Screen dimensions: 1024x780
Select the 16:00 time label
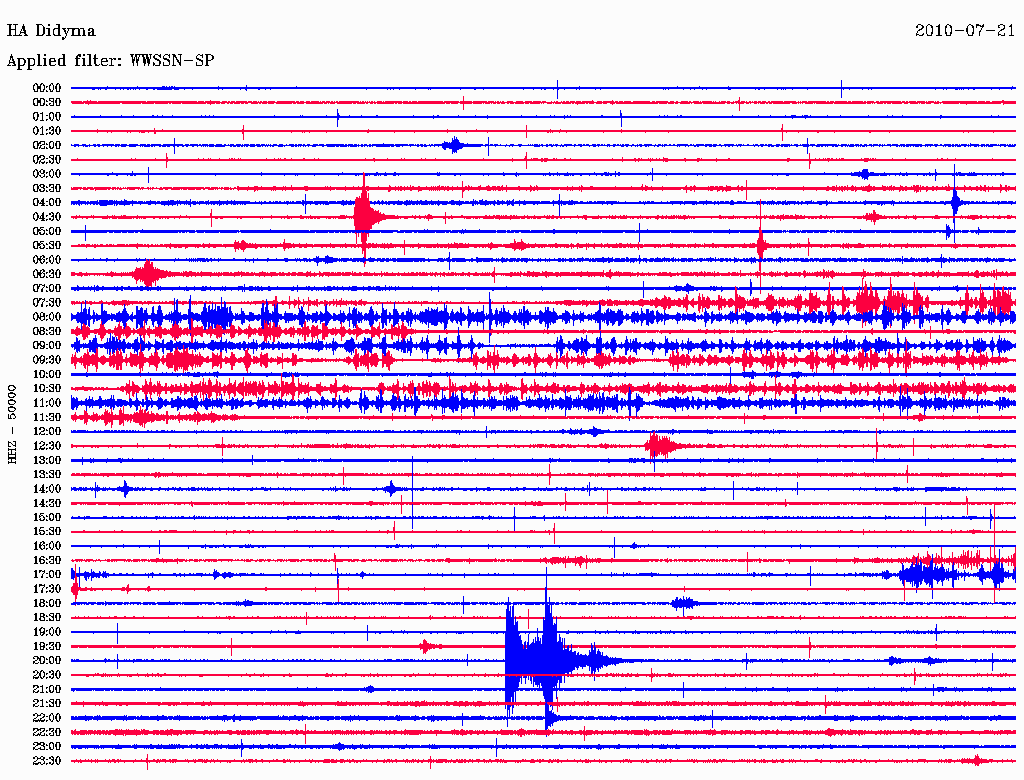point(46,546)
